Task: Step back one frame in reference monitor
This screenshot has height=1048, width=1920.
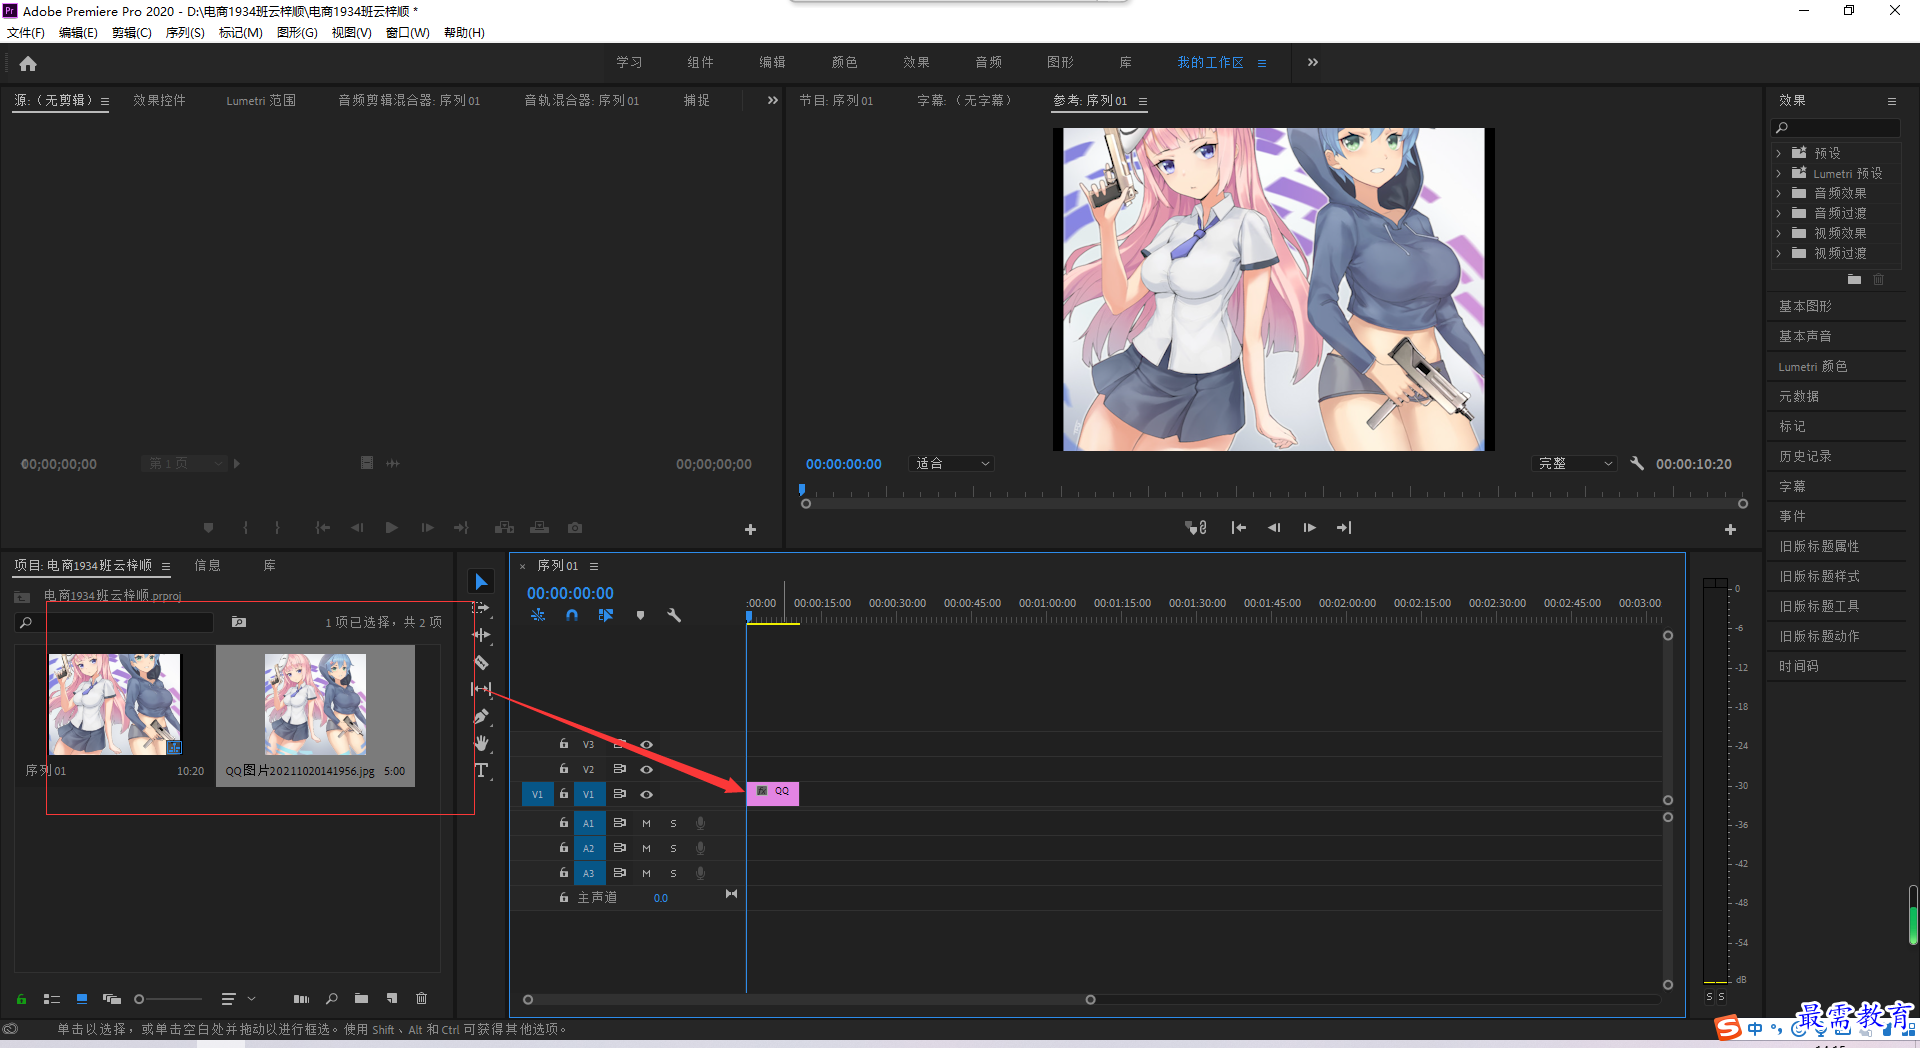Action: pos(1274,527)
